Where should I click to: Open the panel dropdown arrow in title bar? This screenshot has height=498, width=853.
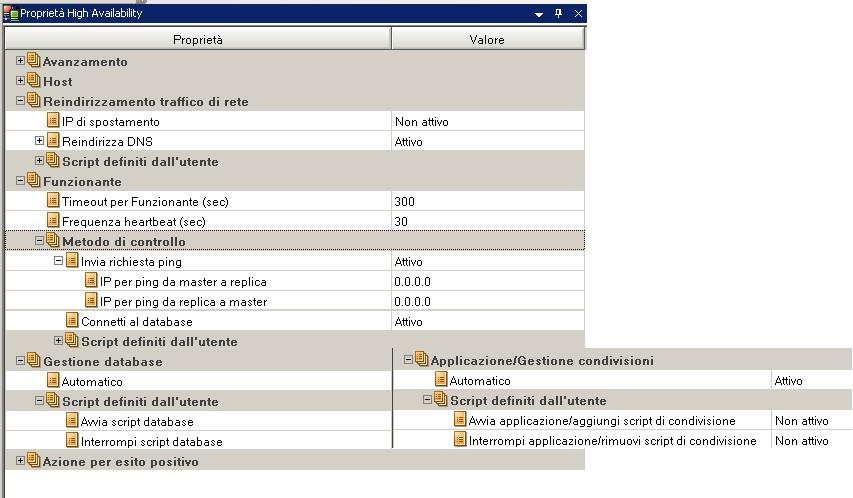coord(539,14)
